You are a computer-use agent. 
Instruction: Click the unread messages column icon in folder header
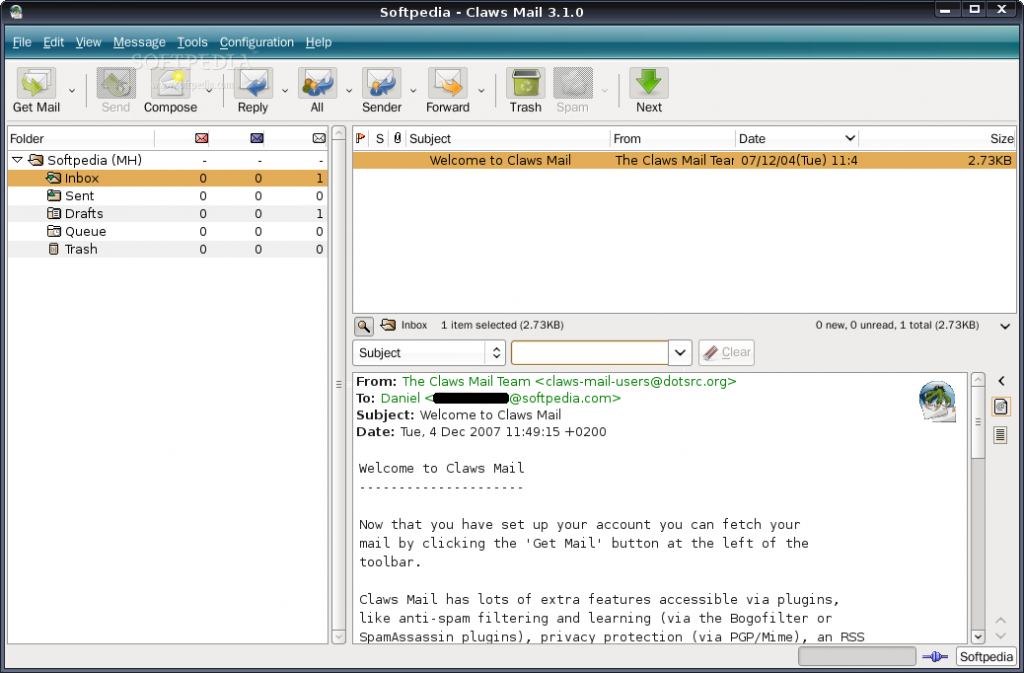pos(257,138)
